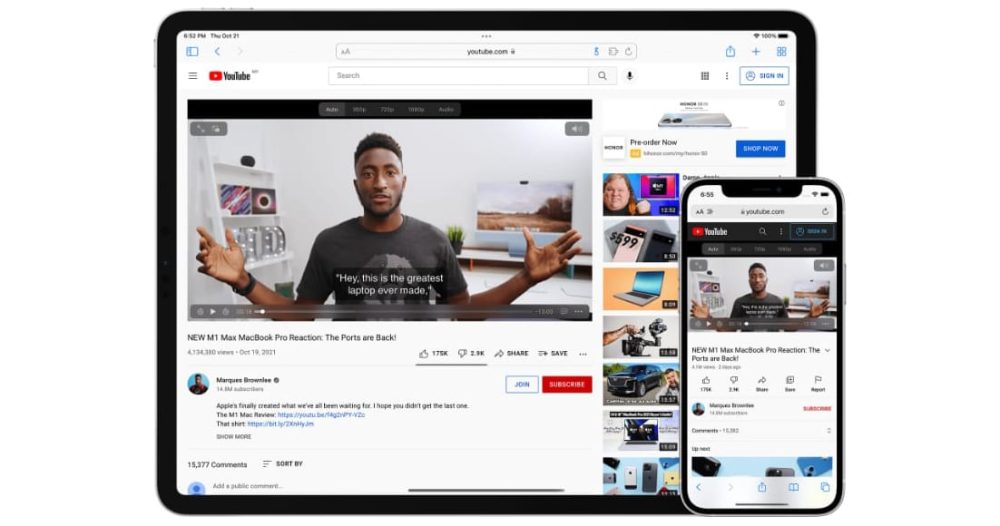The width and height of the screenshot is (1000, 526).
Task: Like the video with the 175K thumbs-up
Action: click(x=432, y=353)
